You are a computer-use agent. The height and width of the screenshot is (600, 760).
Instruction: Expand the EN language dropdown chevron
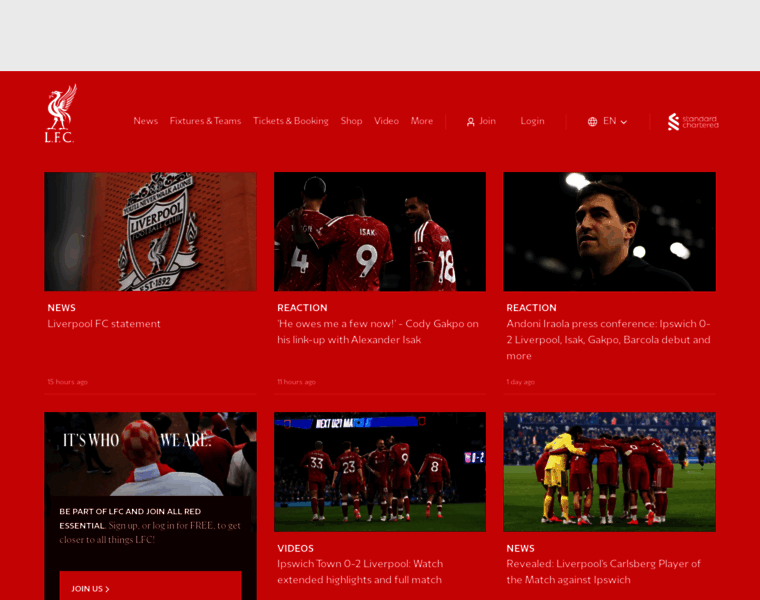pos(624,122)
